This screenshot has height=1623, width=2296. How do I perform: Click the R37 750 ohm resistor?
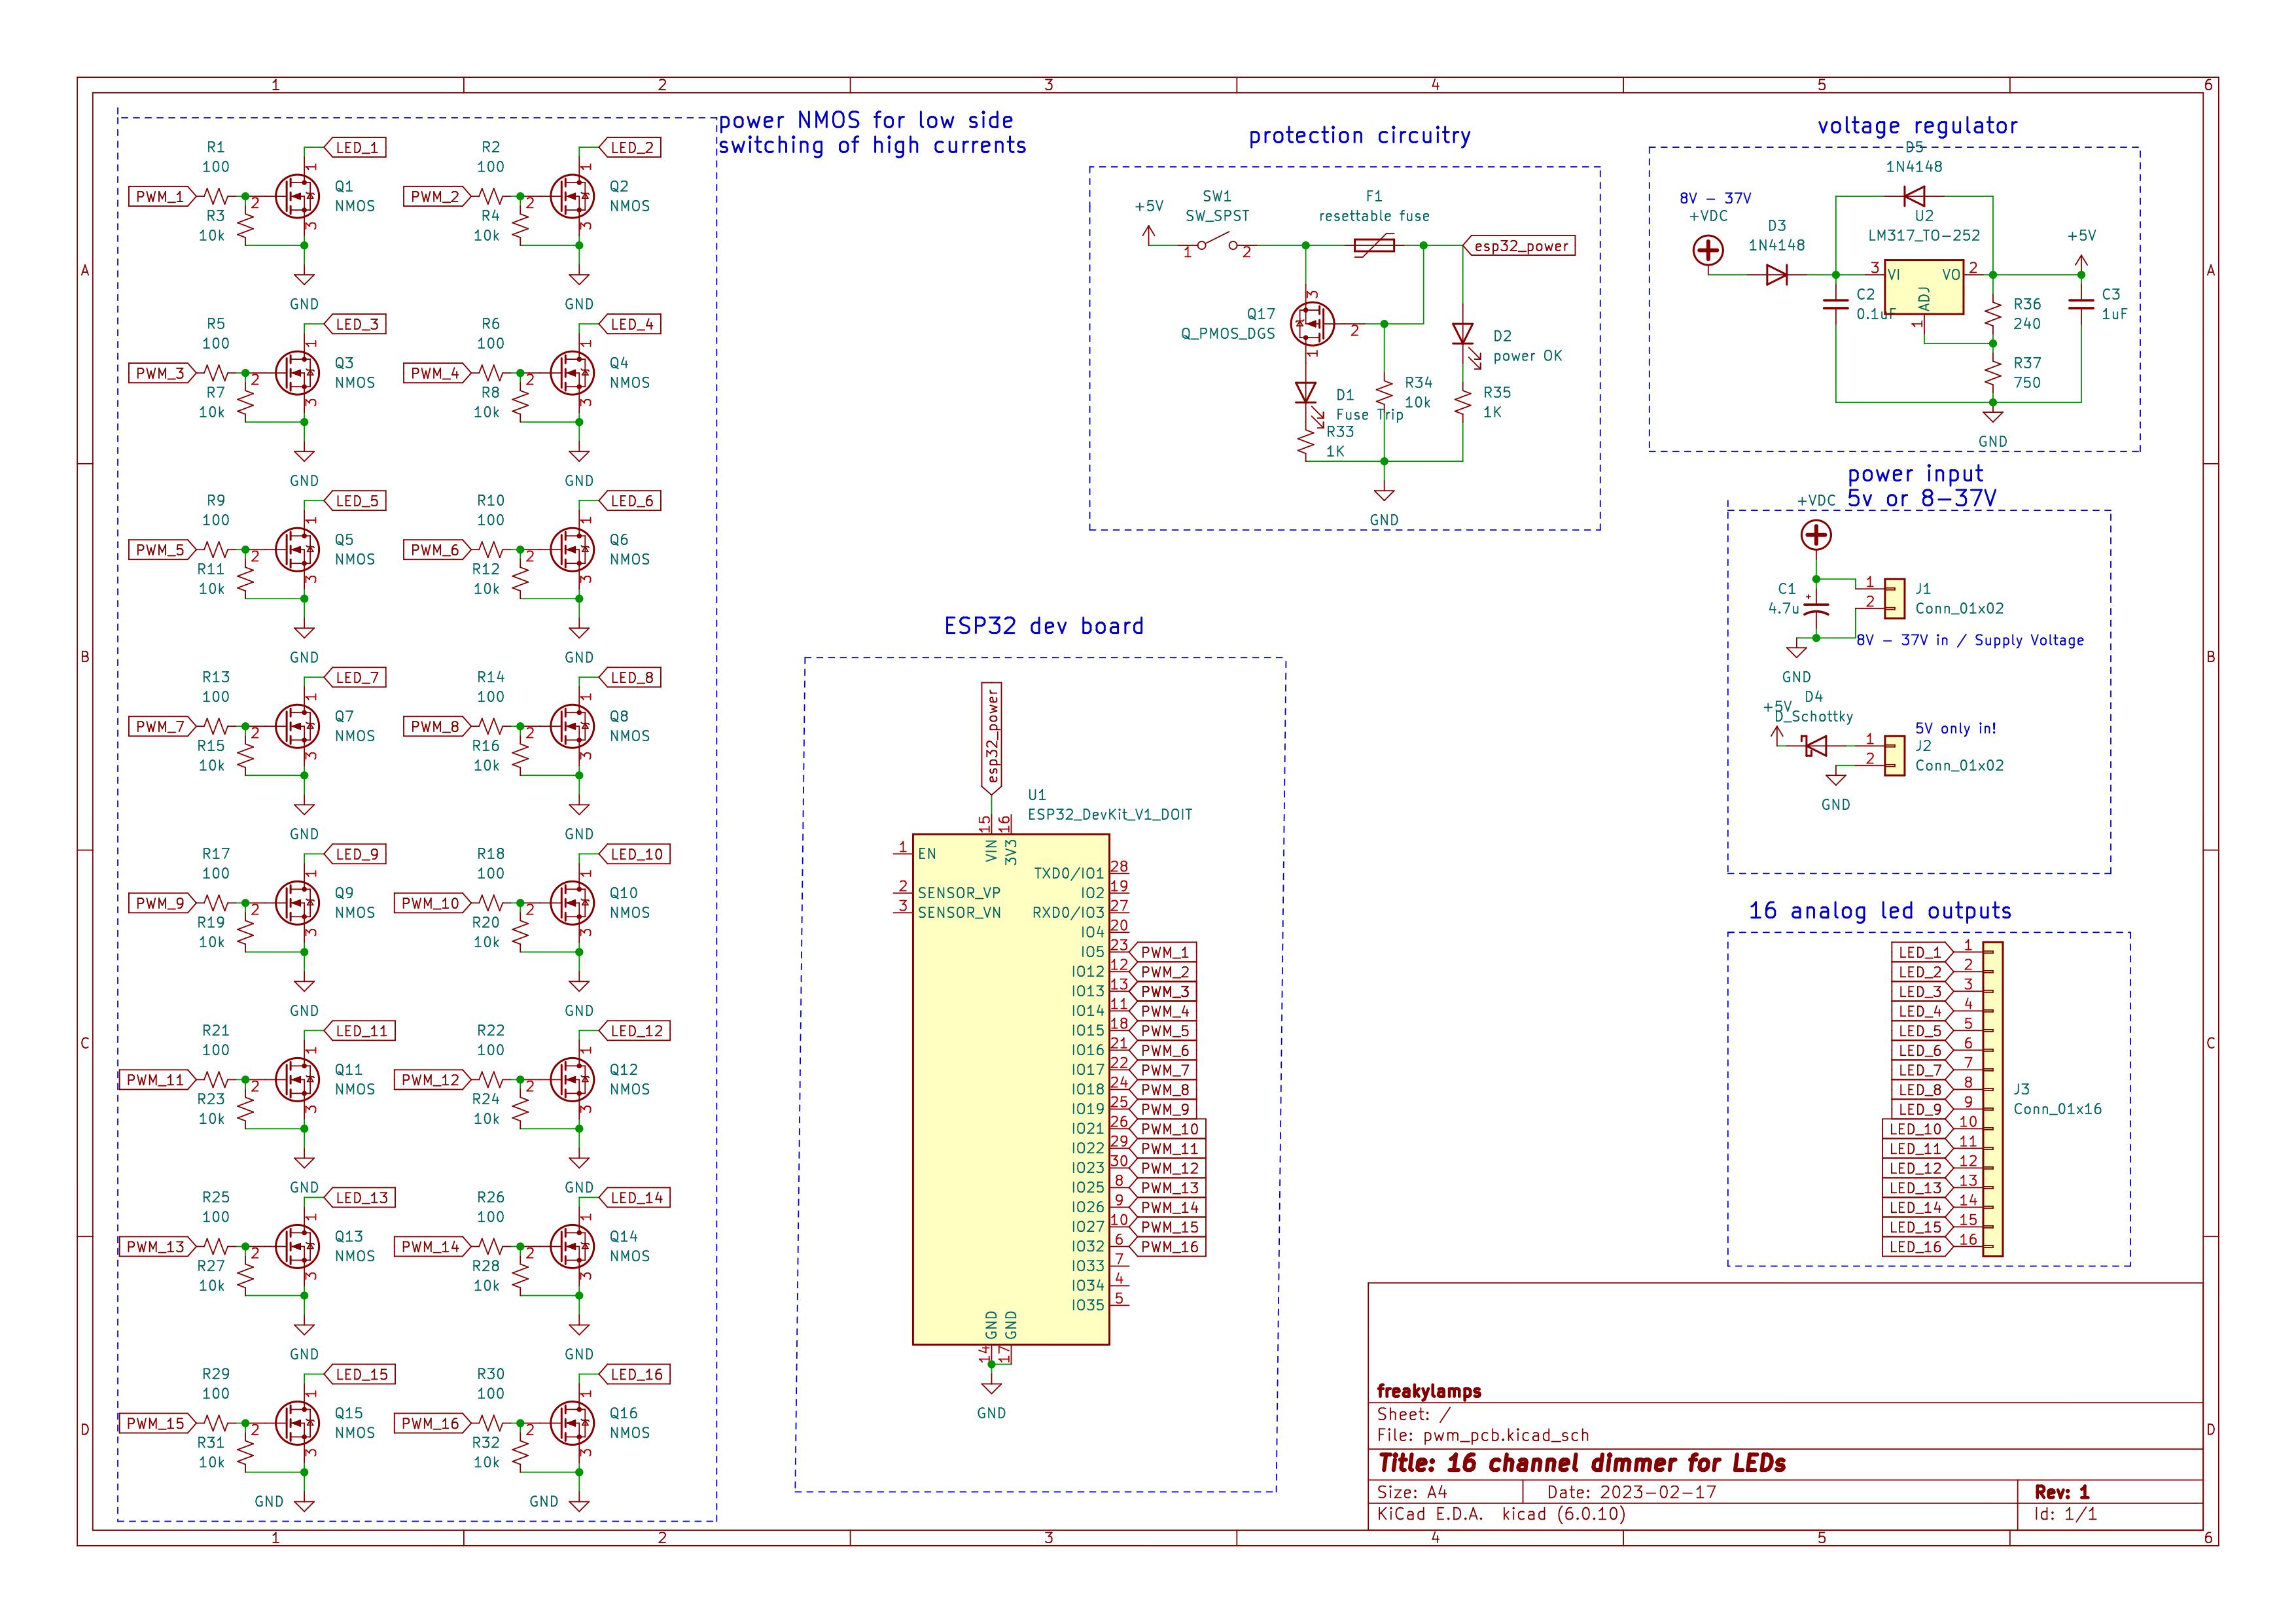pos(1992,373)
